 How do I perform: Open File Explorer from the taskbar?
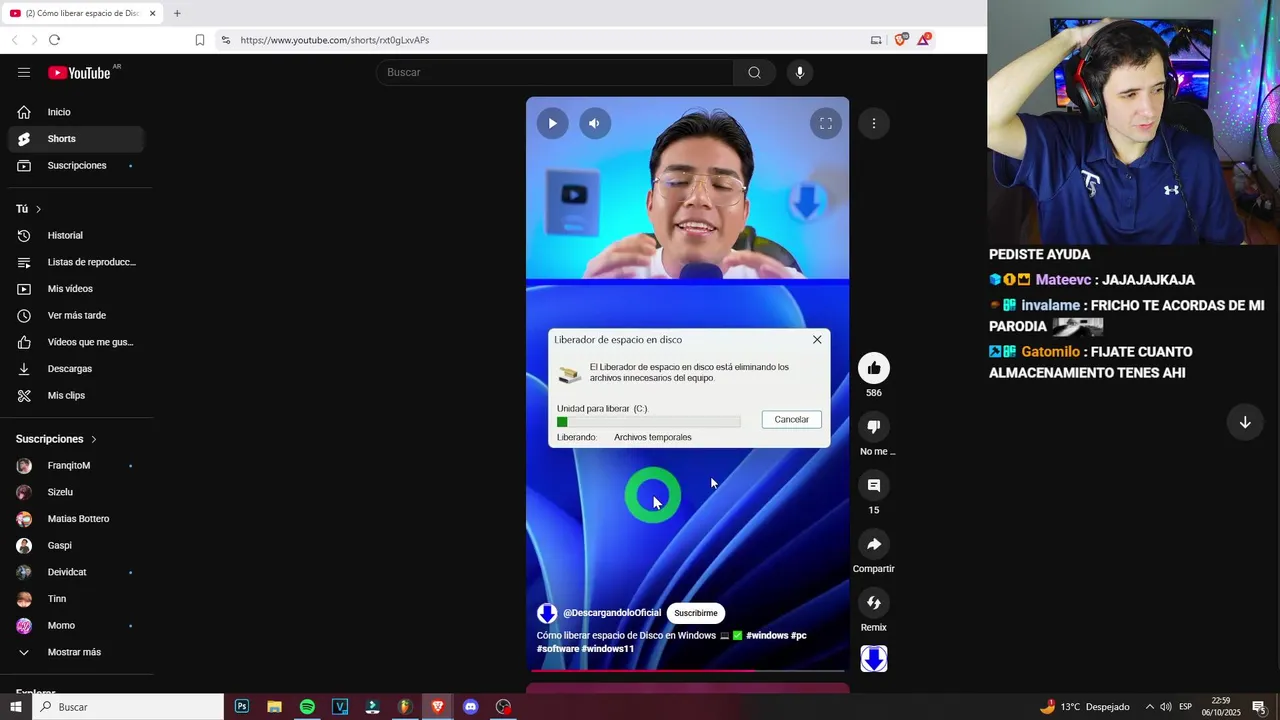(274, 707)
